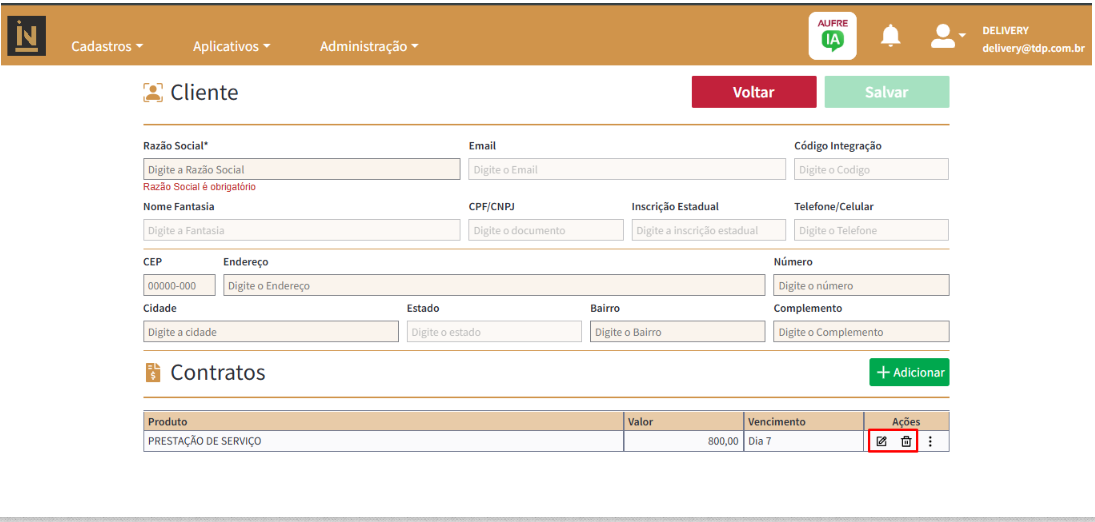Screen dimensions: 1095x522
Task: Edit the PRESTAÇÃO DE SERVIÇO contract
Action: [x=881, y=441]
